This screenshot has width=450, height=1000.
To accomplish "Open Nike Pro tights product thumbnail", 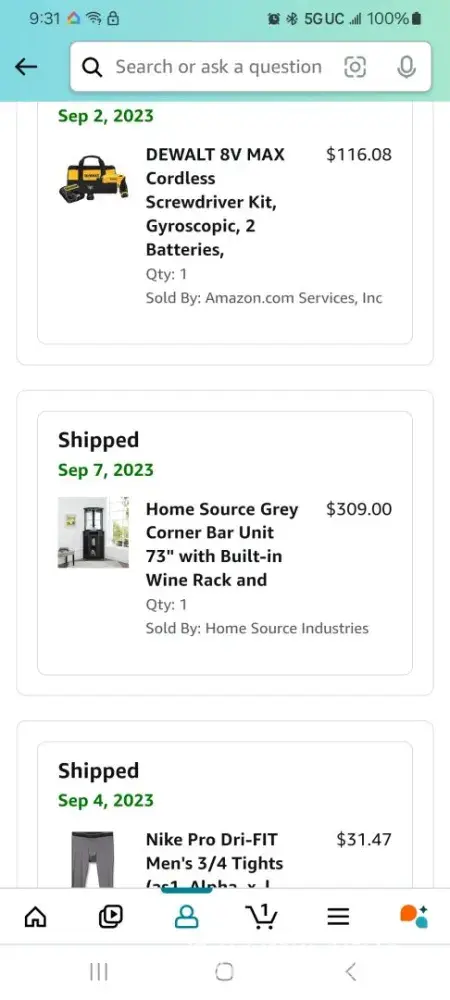I will click(93, 858).
